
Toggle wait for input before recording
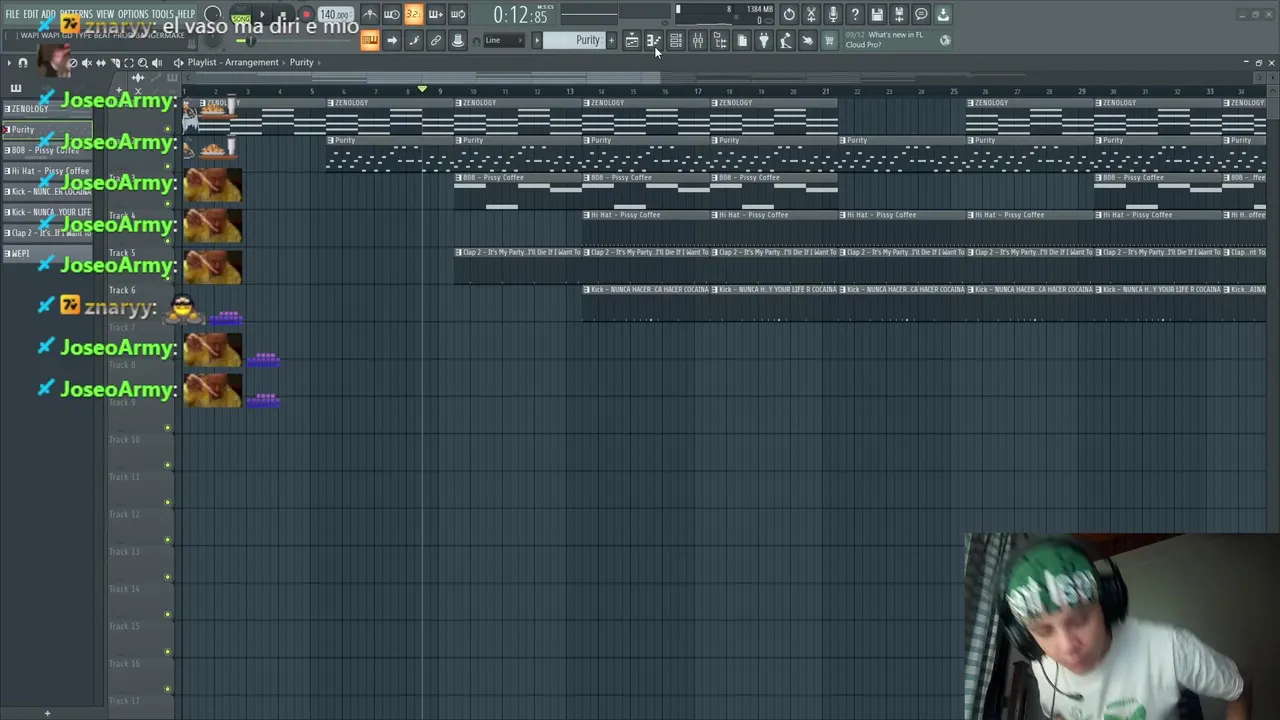391,14
